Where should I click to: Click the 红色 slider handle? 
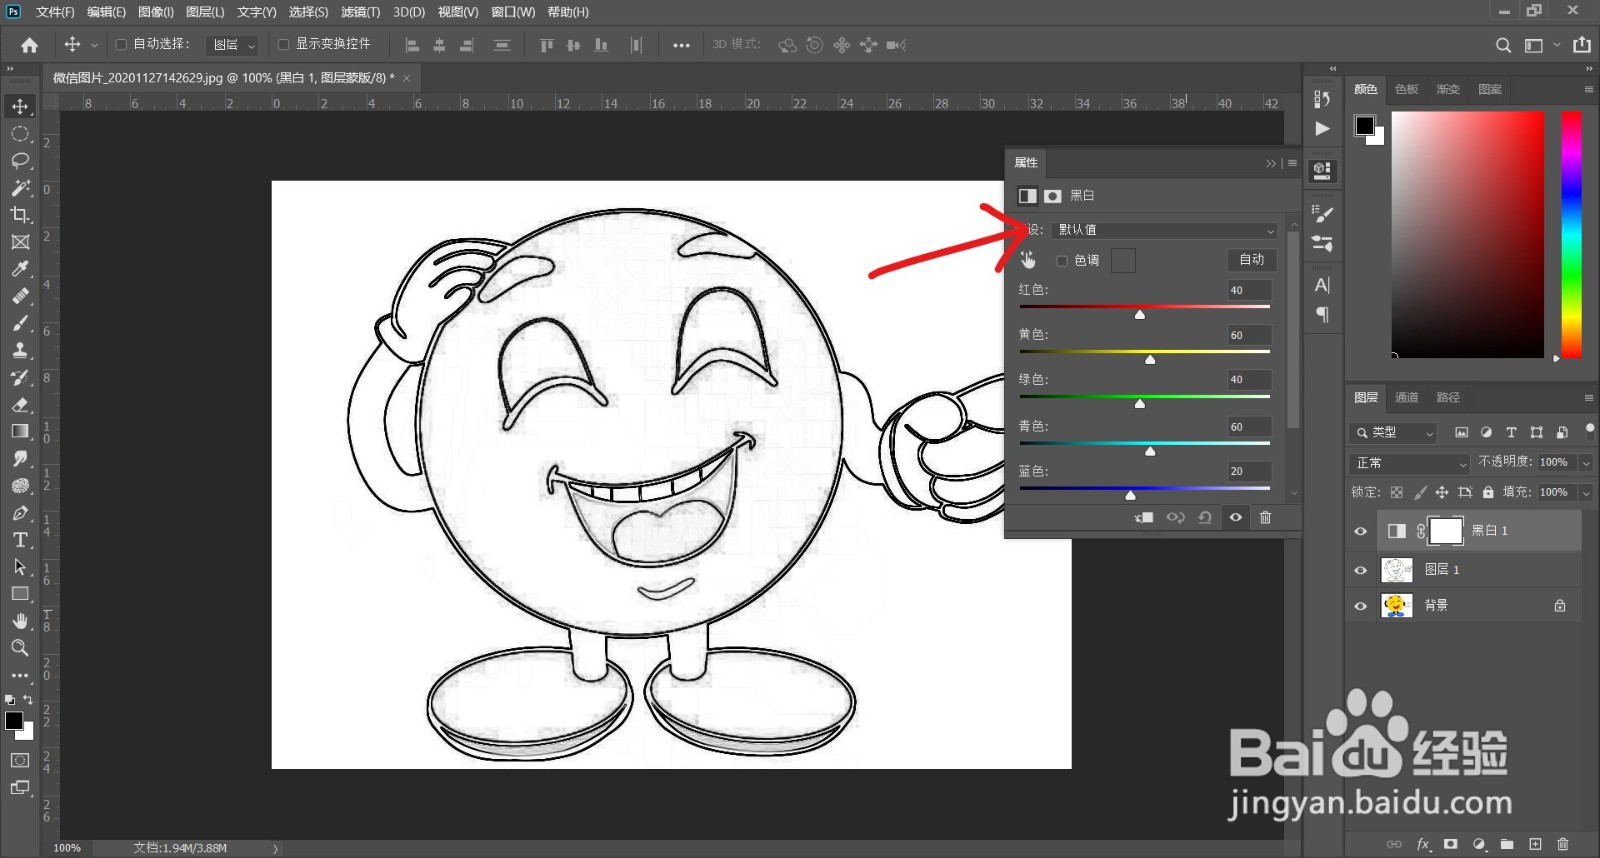click(1140, 315)
